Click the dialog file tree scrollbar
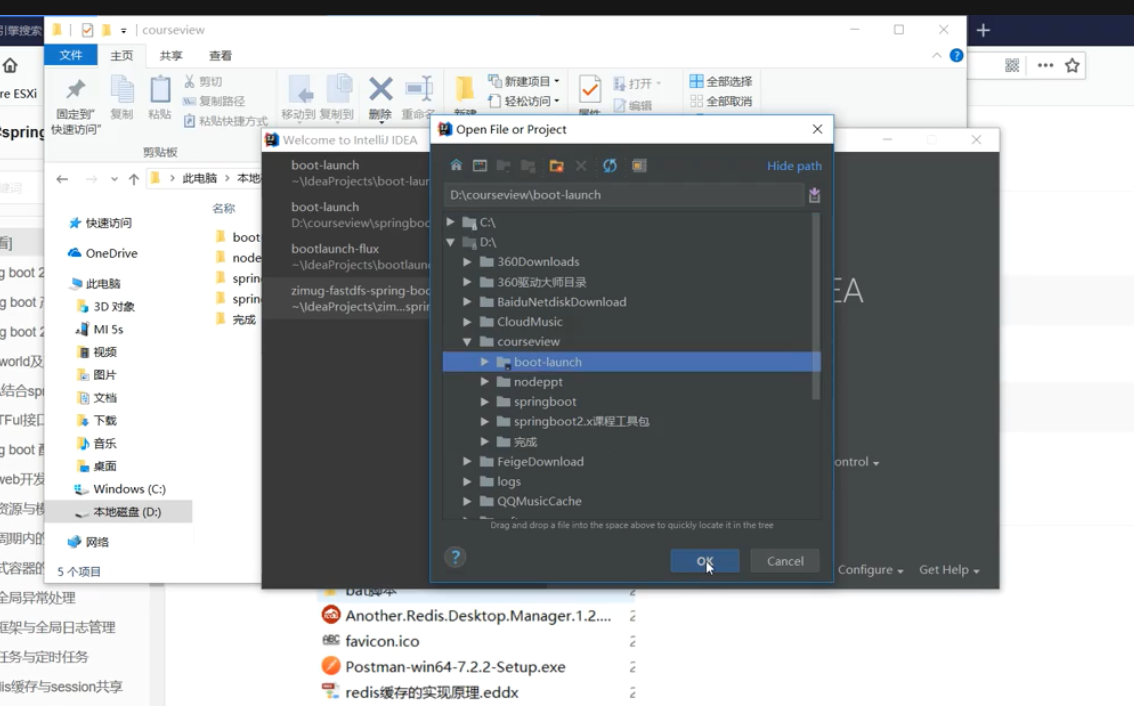The height and width of the screenshot is (706, 1134). pos(816,306)
